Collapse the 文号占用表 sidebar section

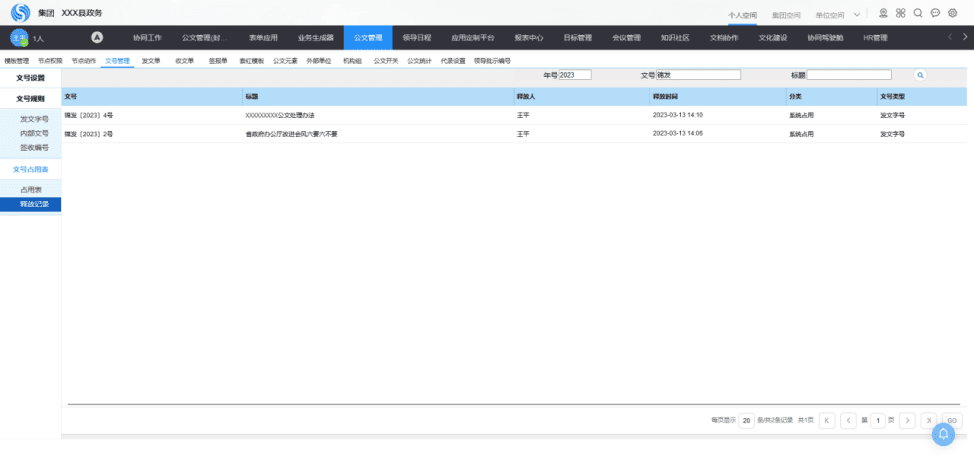pyautogui.click(x=30, y=169)
